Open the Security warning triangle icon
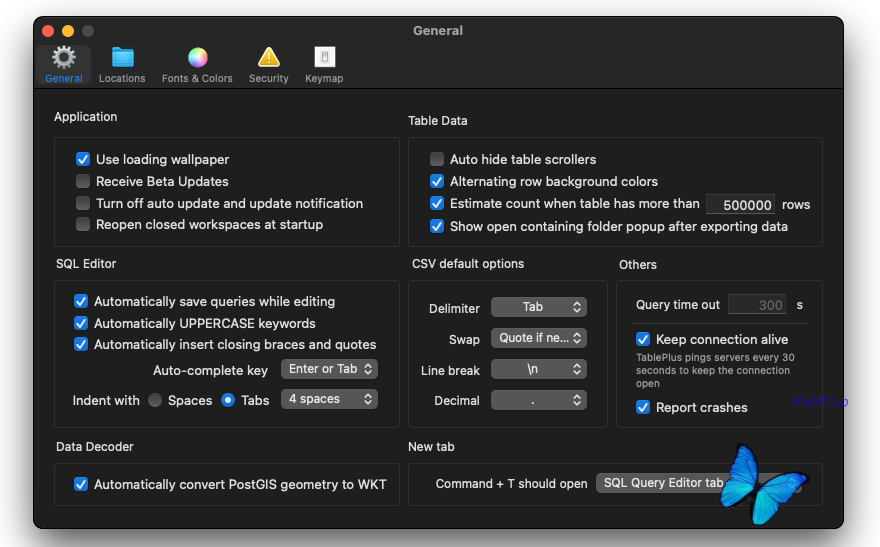 coord(268,58)
